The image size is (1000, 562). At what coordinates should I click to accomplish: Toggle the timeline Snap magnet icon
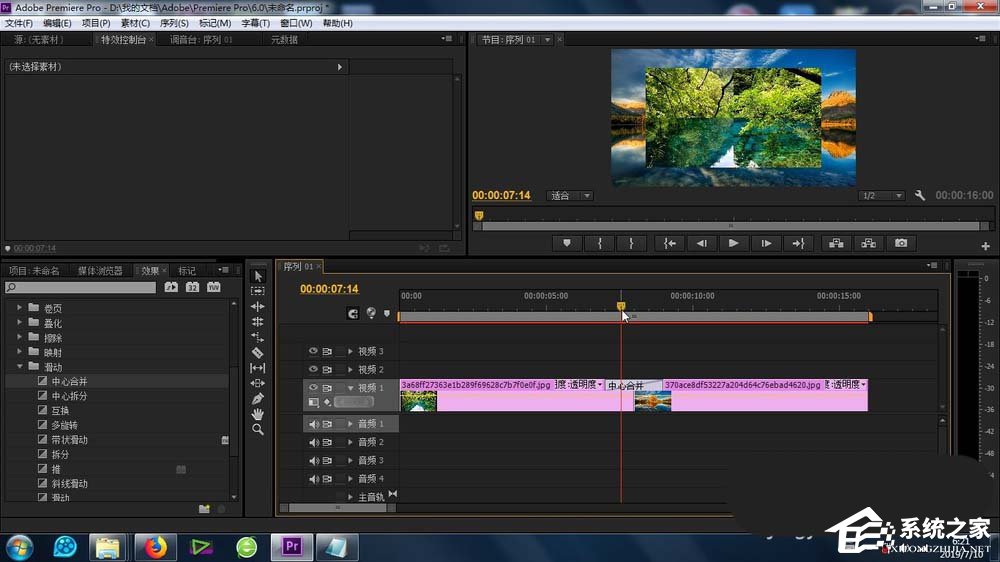pos(353,313)
